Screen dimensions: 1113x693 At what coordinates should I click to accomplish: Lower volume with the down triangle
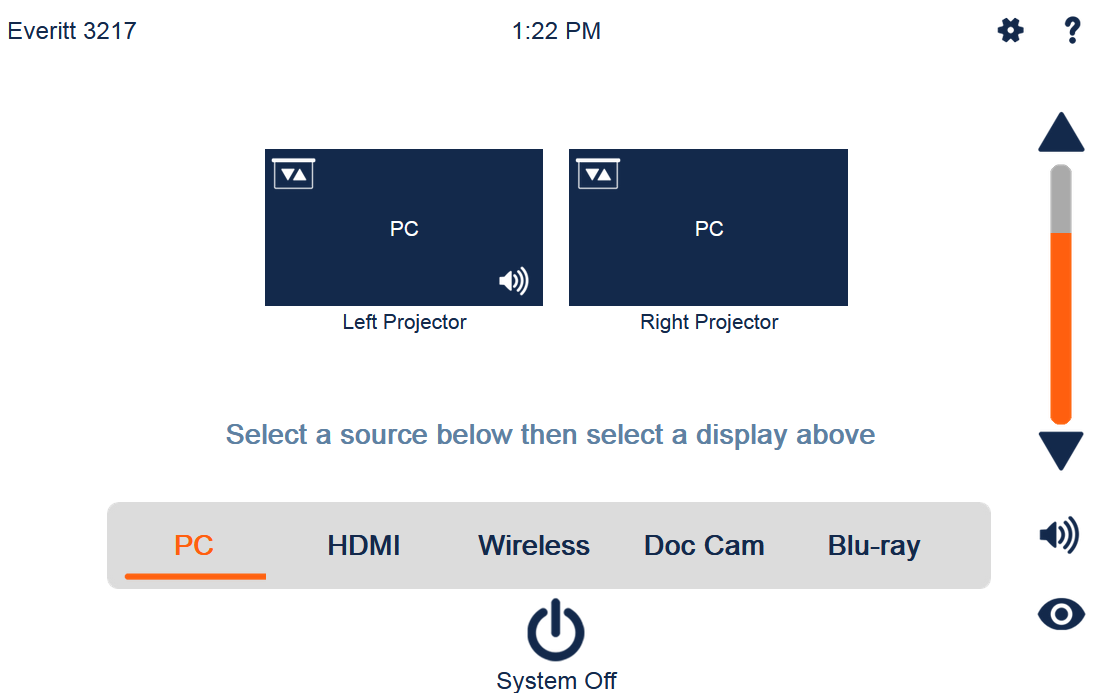click(x=1061, y=451)
